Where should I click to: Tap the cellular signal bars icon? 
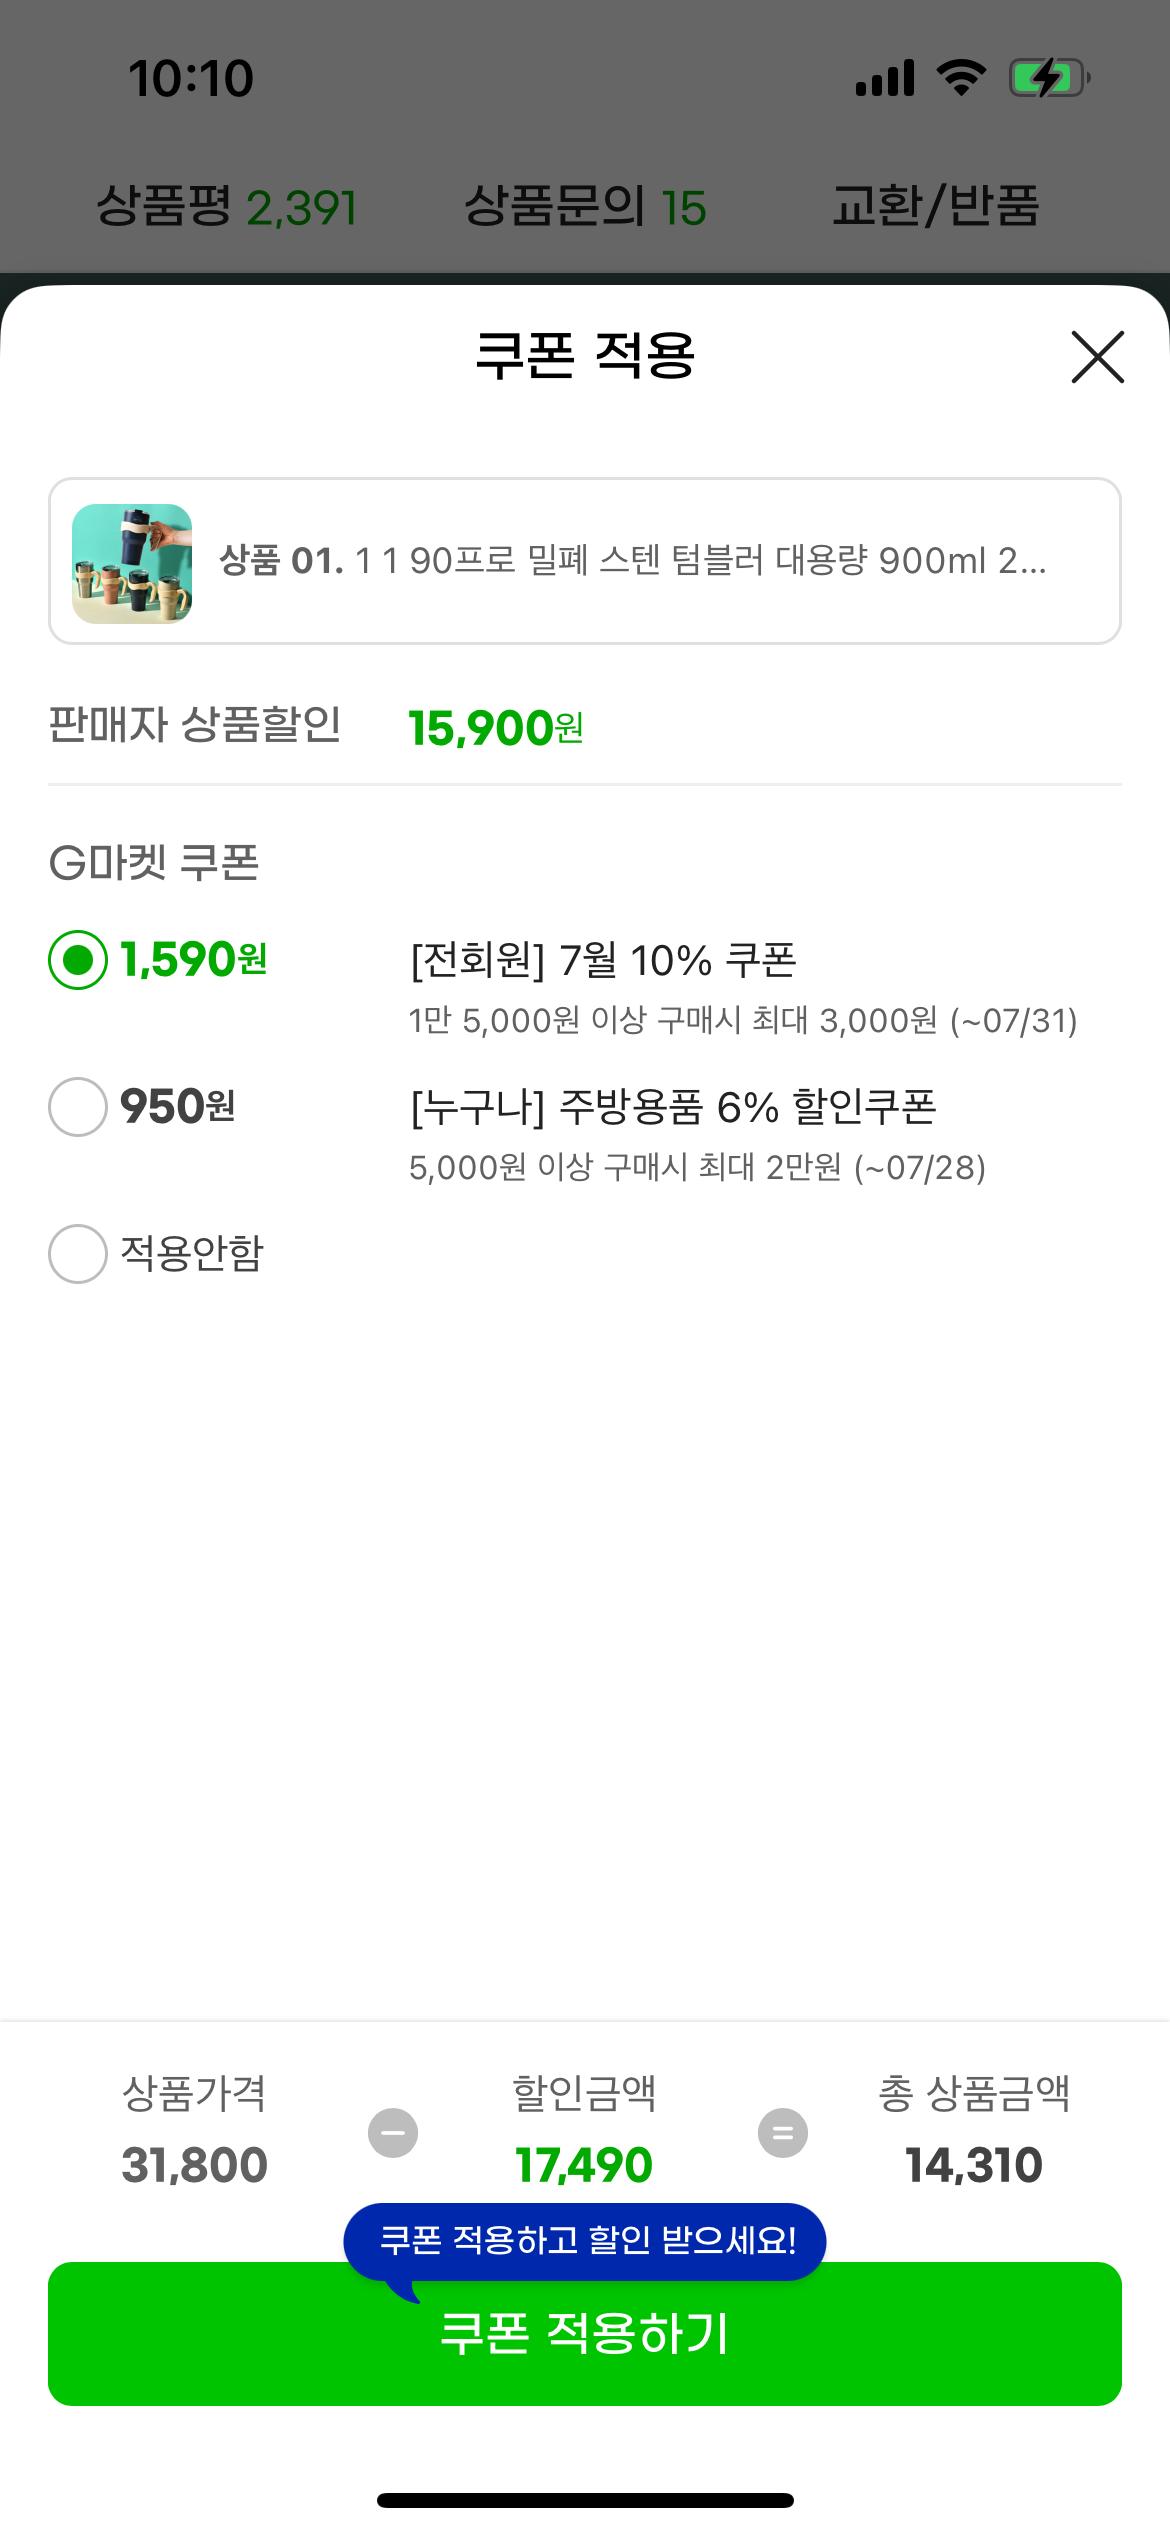click(x=885, y=78)
